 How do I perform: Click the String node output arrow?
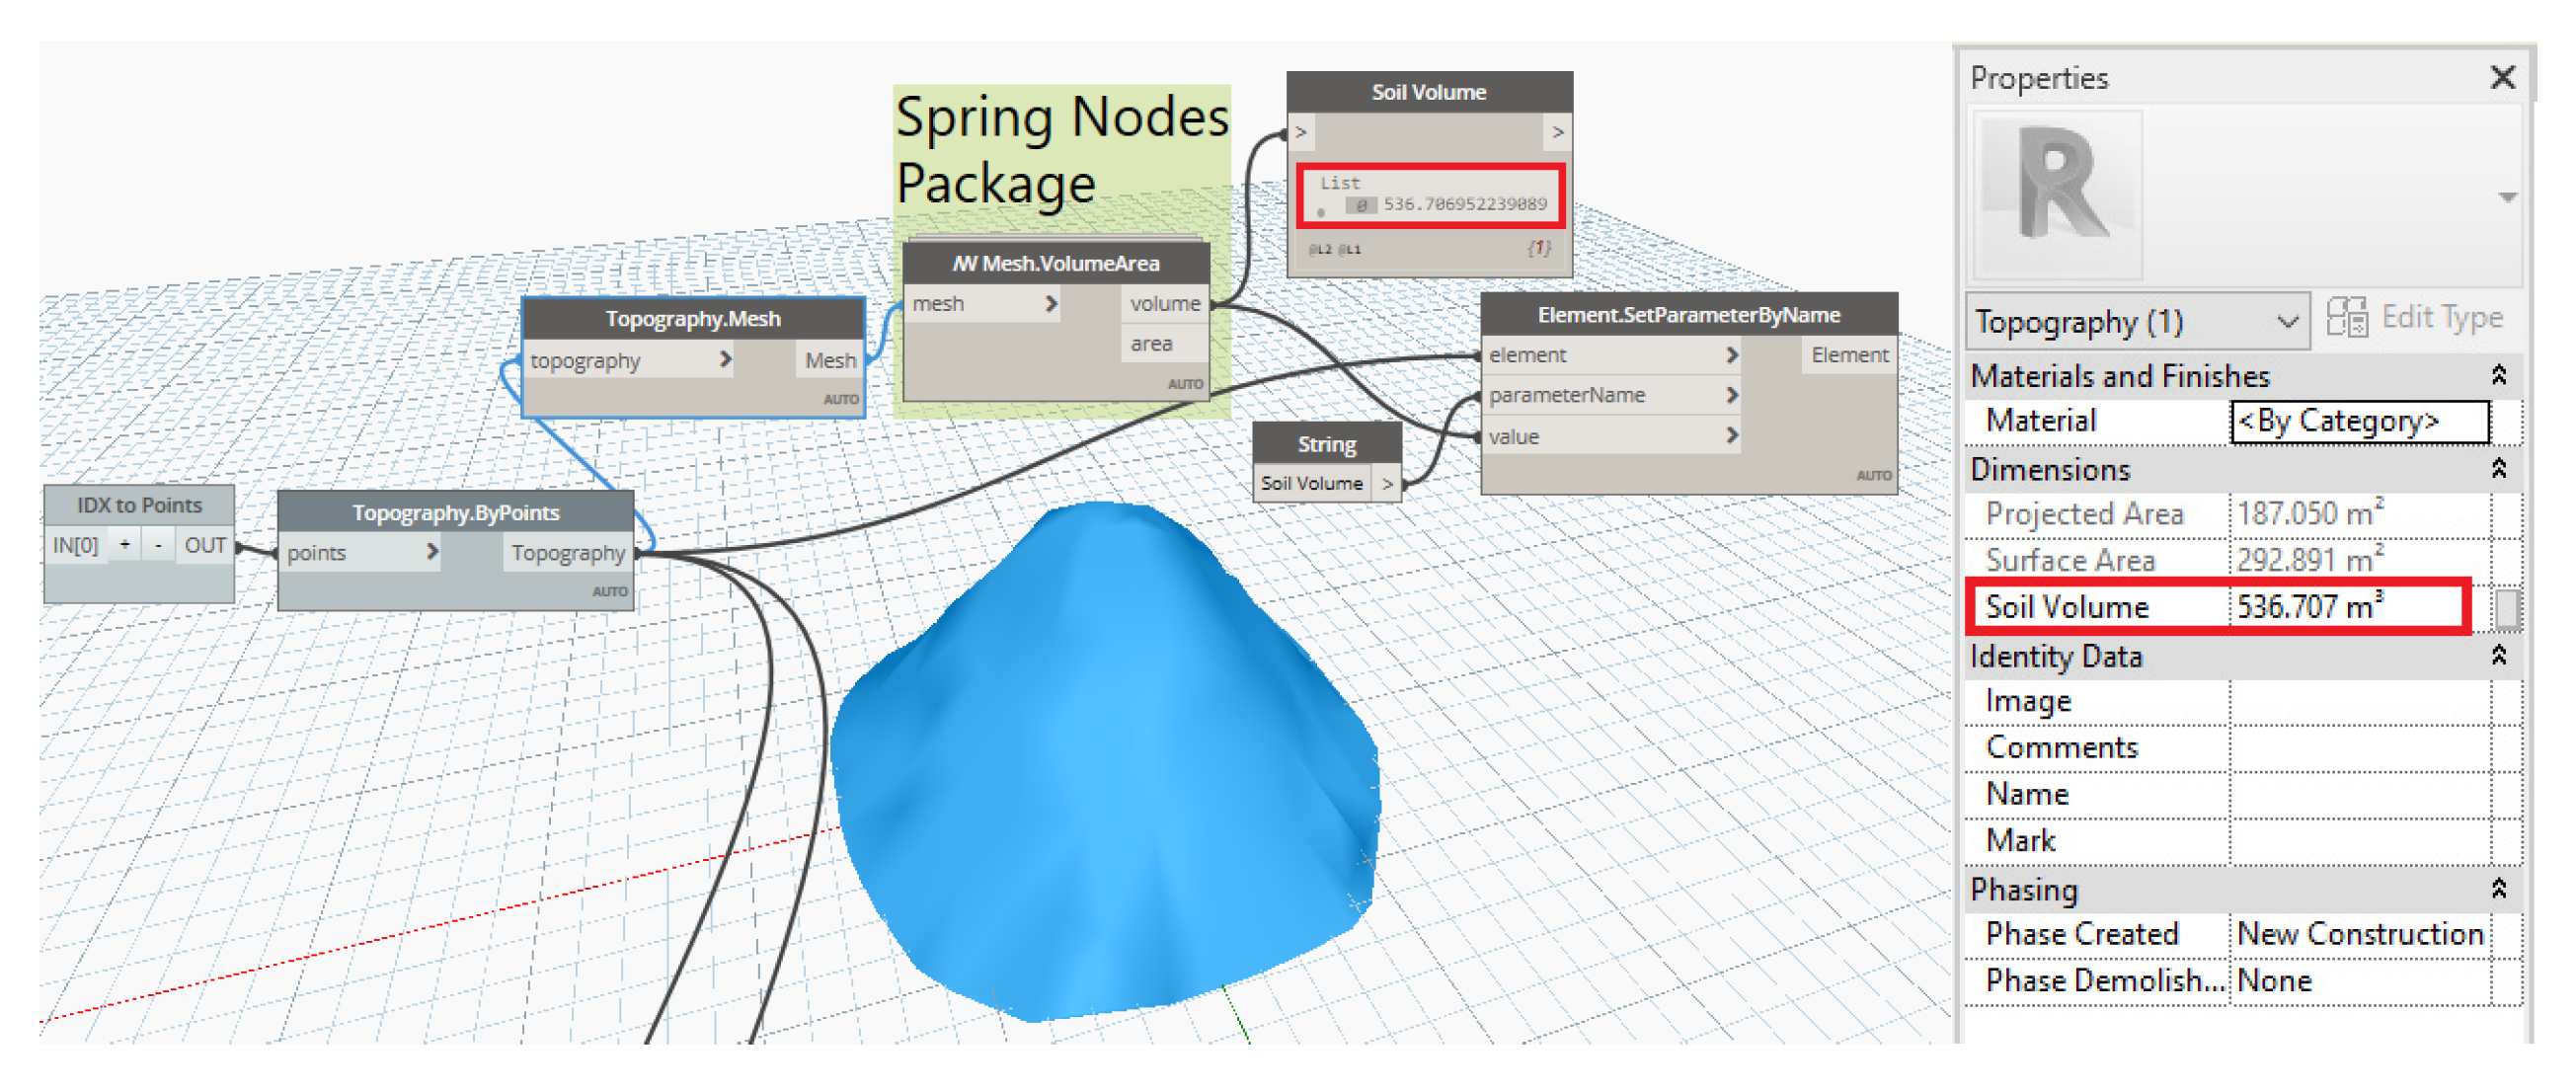click(x=1386, y=483)
